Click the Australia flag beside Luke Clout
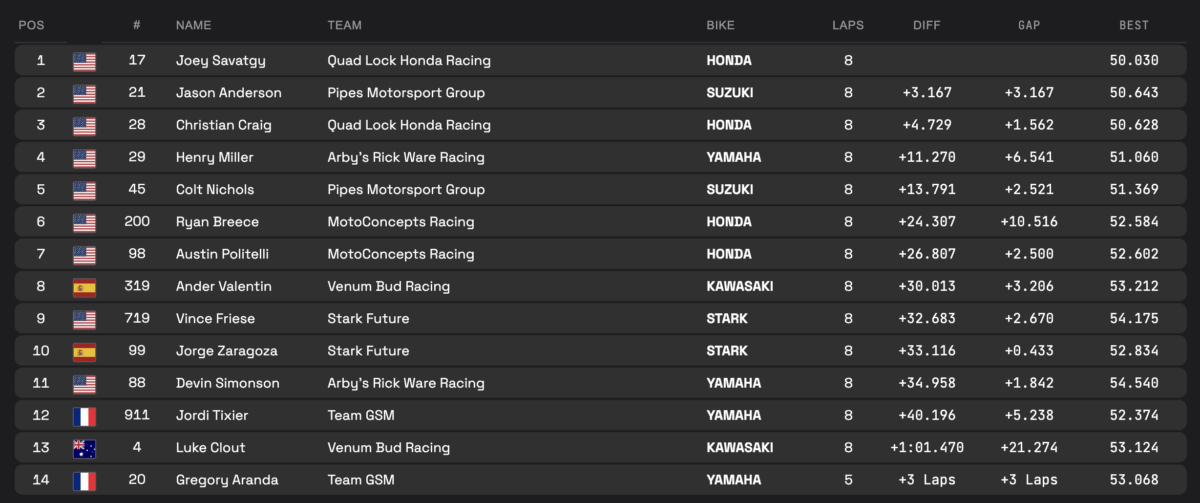1200x503 pixels. [x=84, y=448]
